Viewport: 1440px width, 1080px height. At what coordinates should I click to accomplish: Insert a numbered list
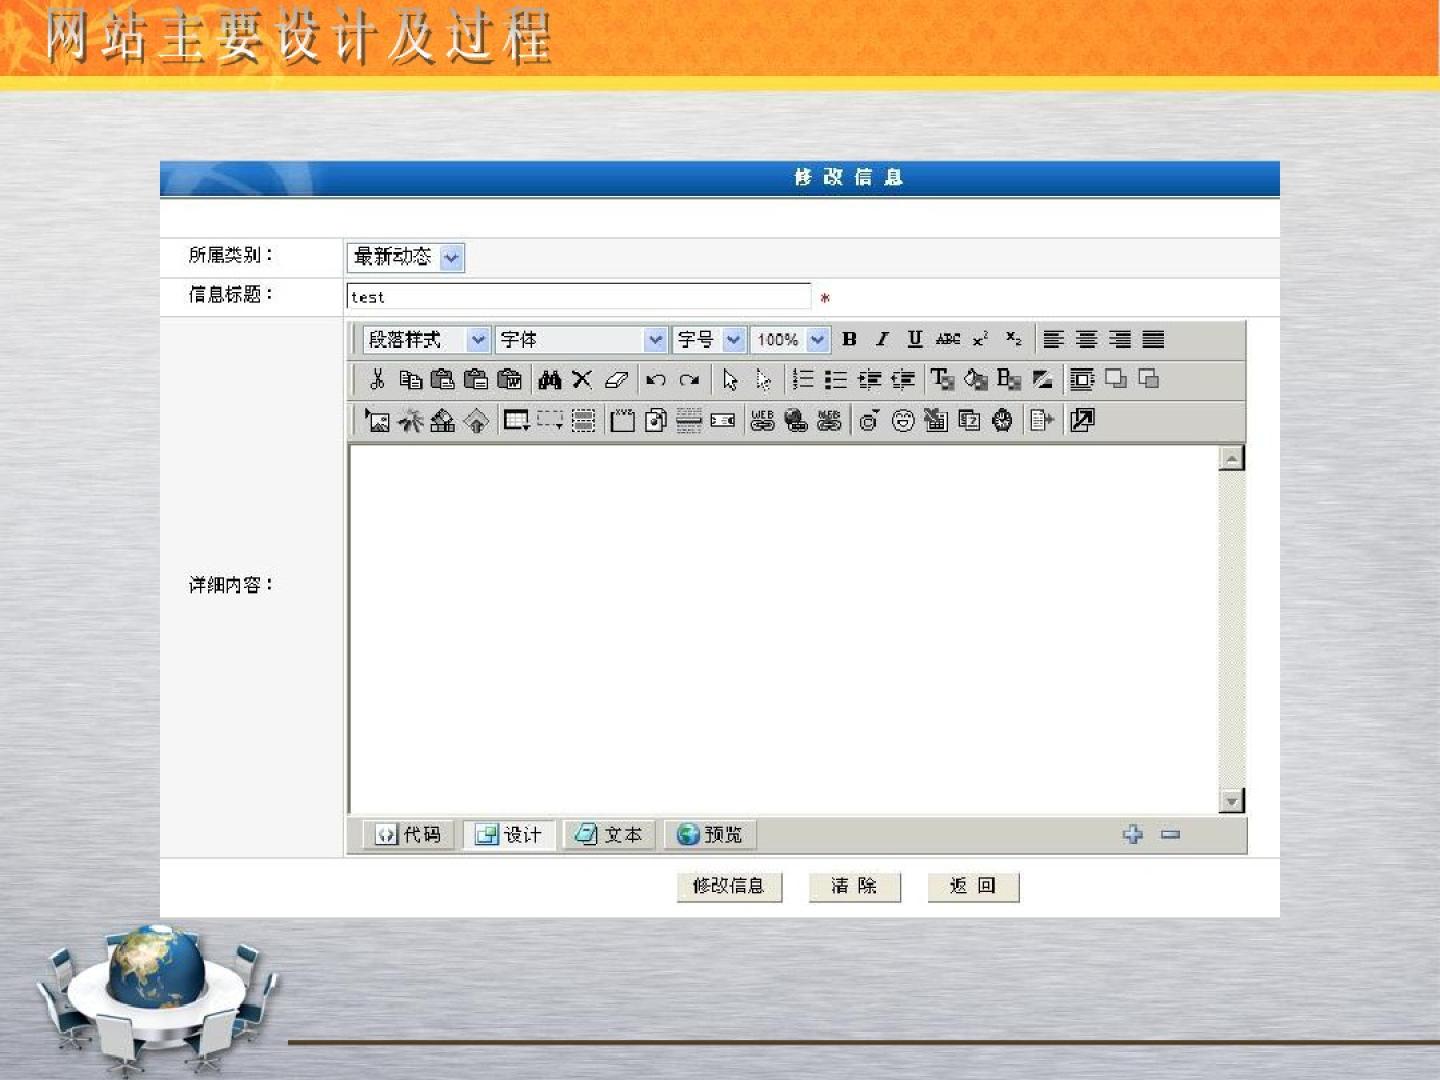pyautogui.click(x=802, y=379)
